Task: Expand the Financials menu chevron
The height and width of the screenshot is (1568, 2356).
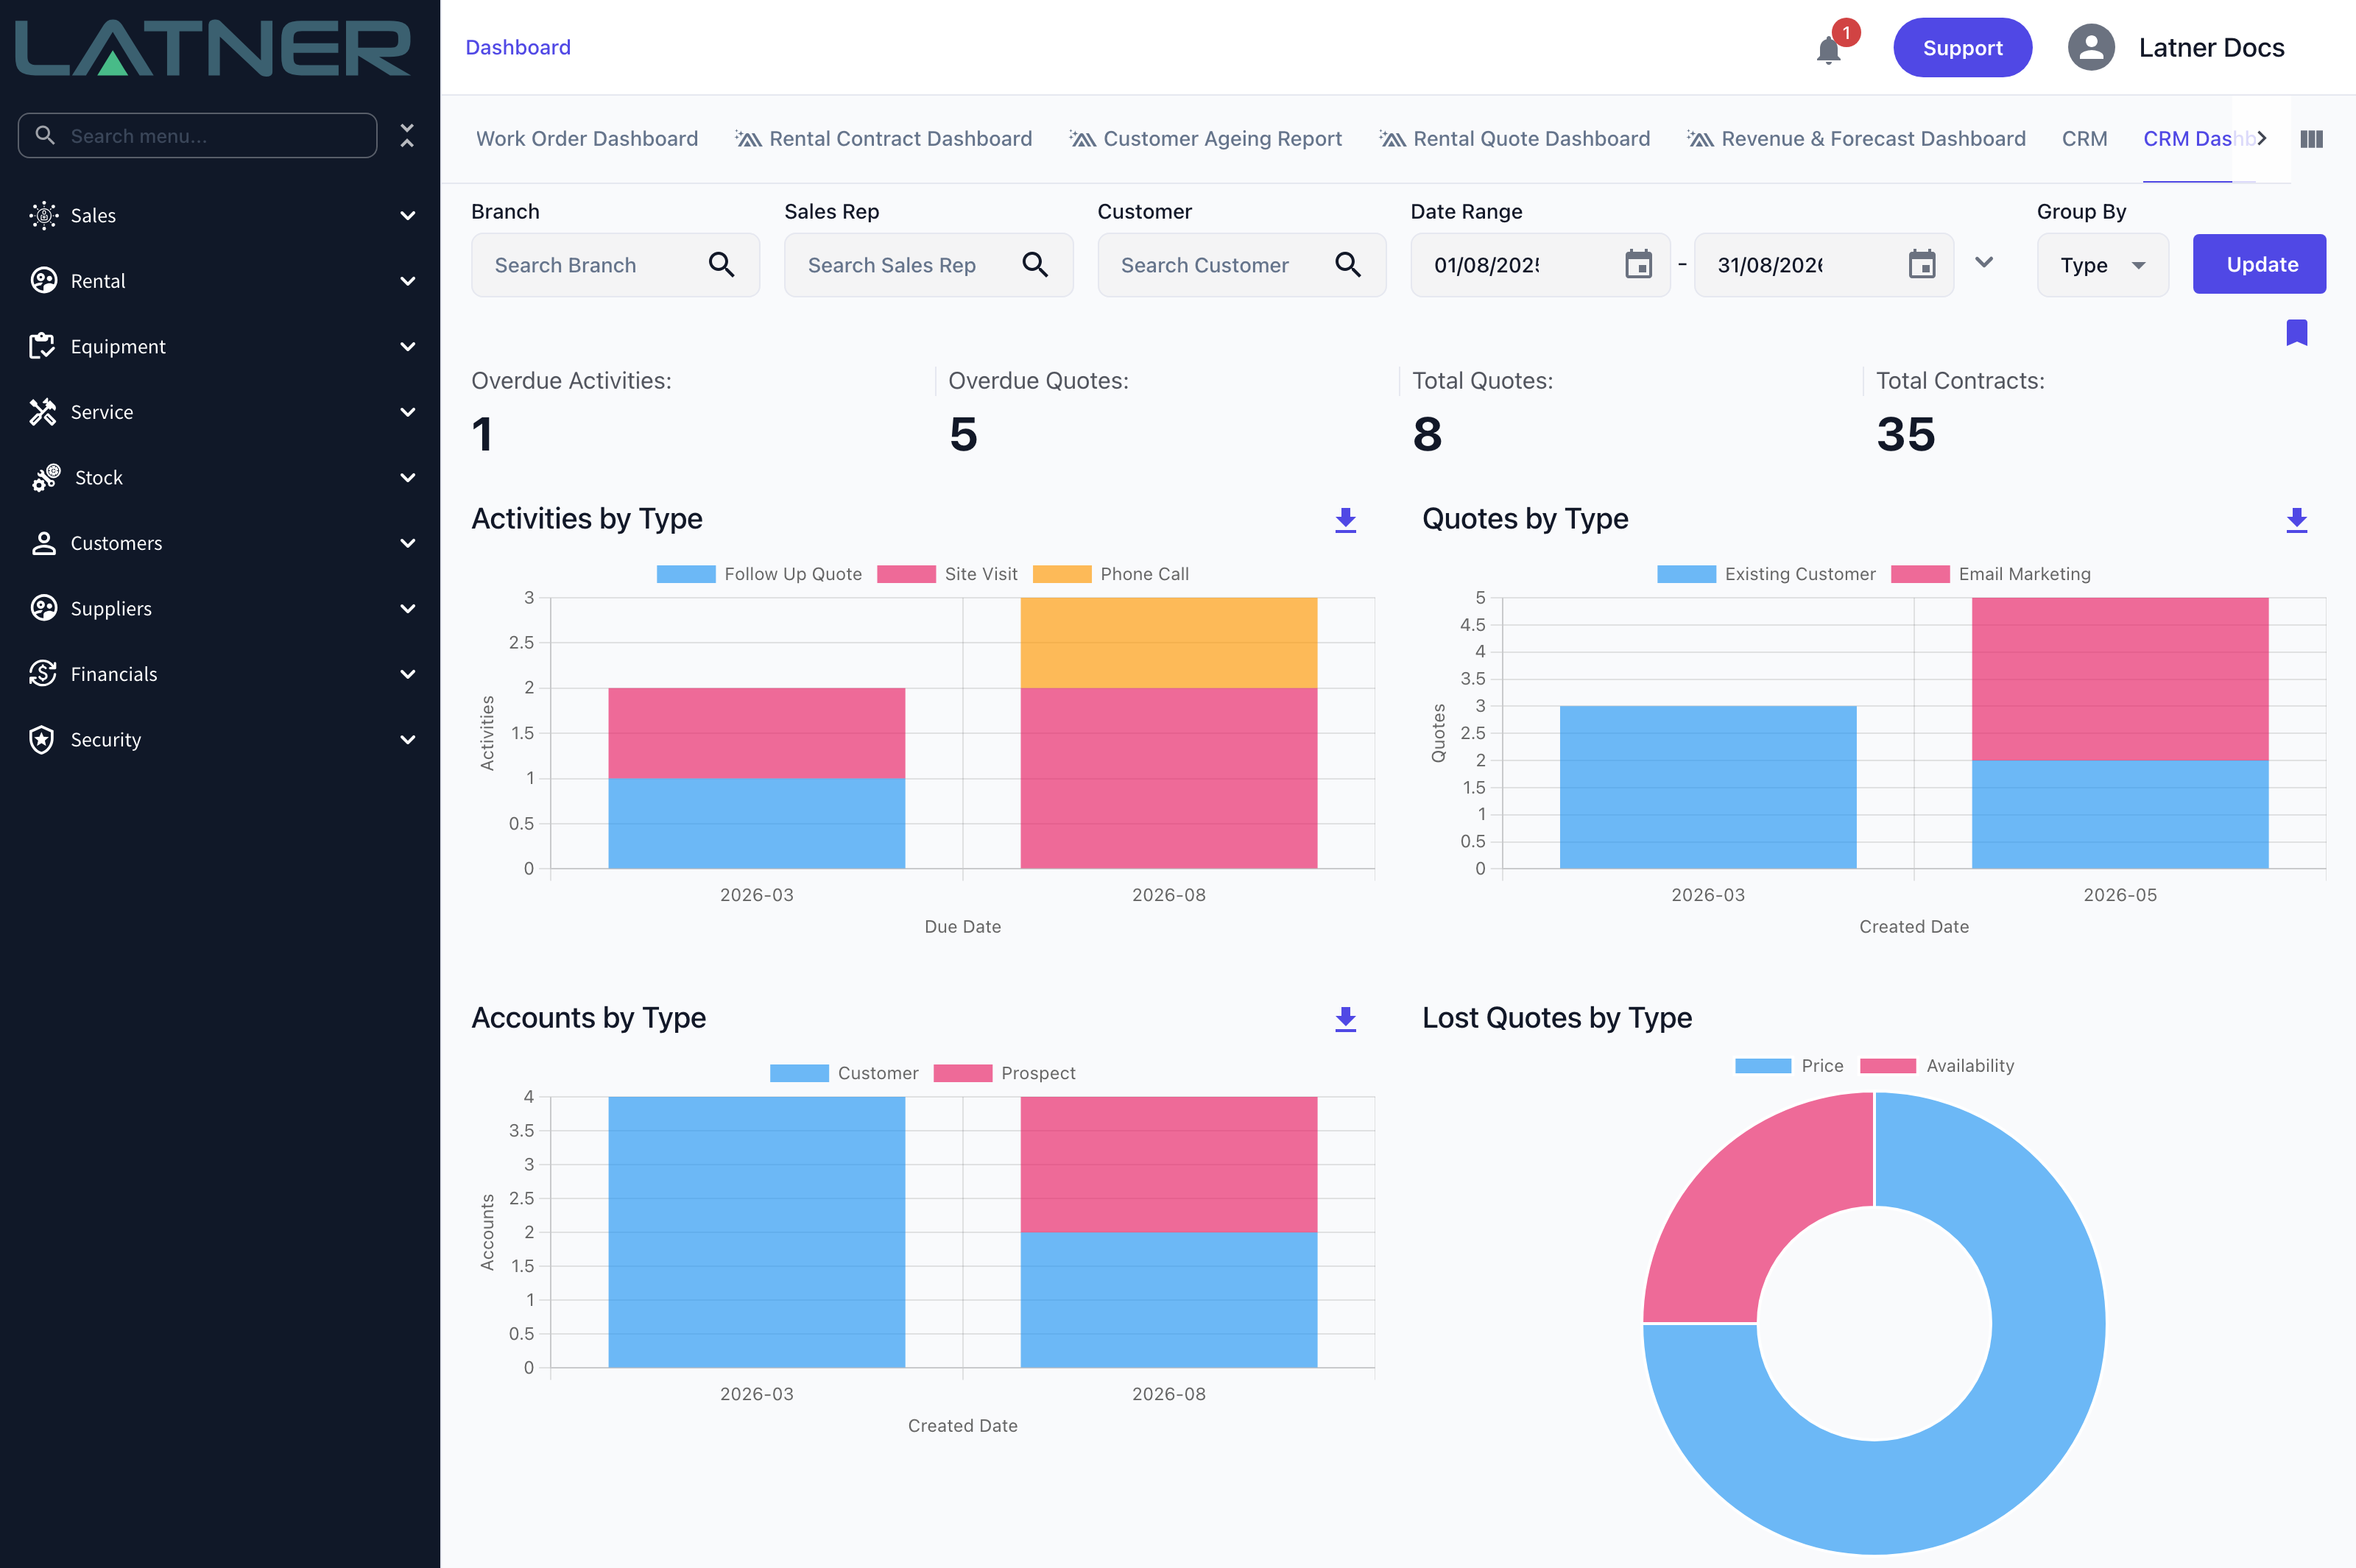Action: [x=408, y=674]
